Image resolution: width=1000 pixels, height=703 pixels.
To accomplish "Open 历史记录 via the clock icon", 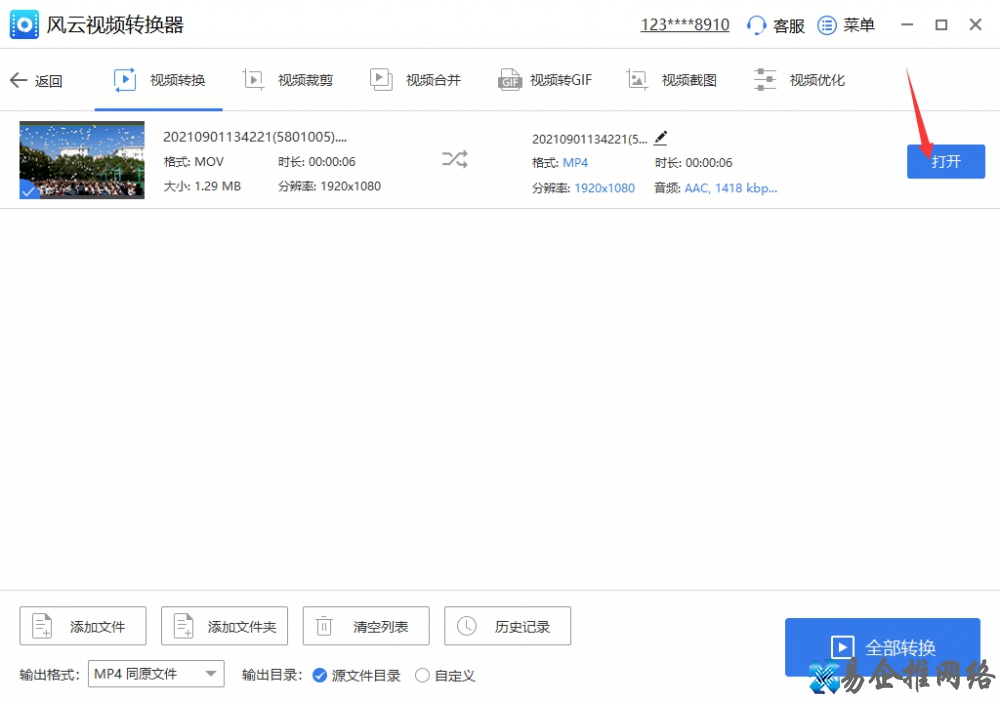I will click(x=467, y=625).
